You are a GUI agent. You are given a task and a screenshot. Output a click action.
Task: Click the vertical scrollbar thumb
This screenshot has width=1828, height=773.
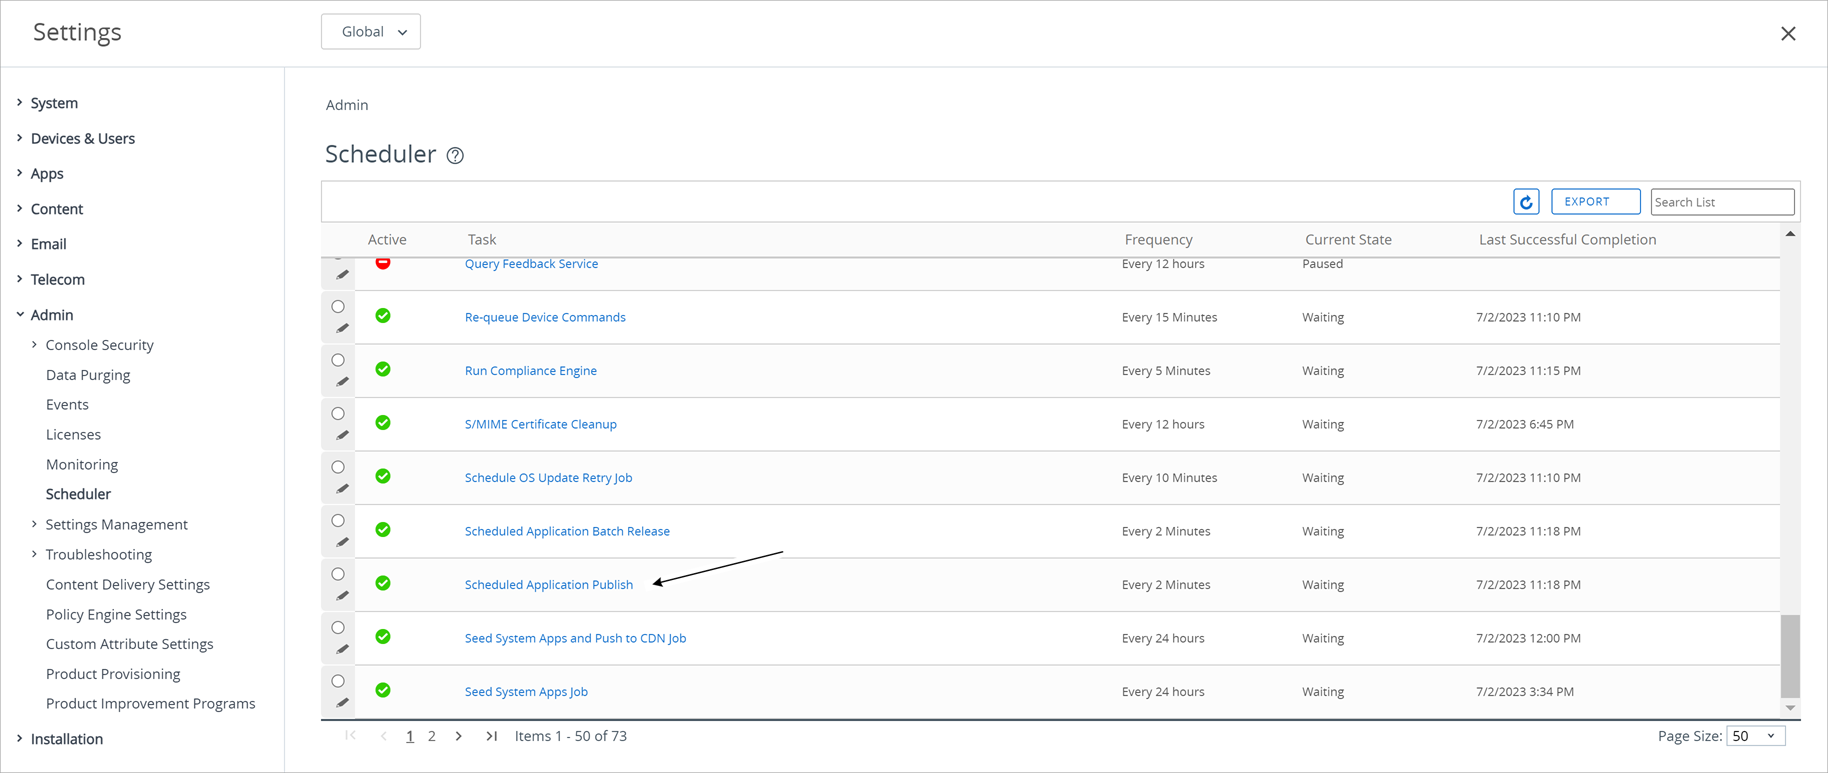pyautogui.click(x=1790, y=656)
